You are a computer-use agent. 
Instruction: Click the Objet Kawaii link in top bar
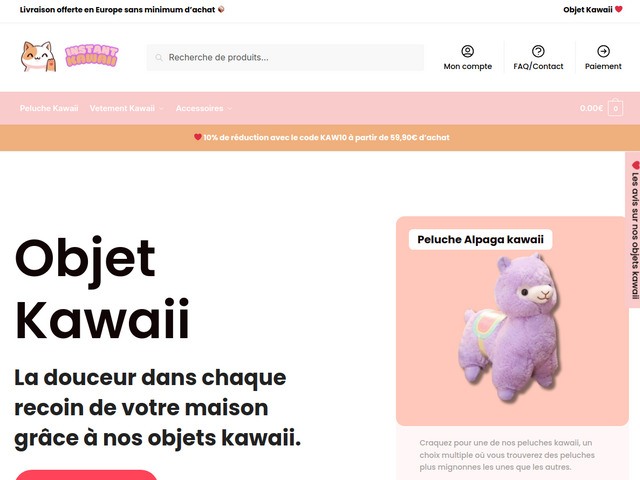tap(588, 9)
